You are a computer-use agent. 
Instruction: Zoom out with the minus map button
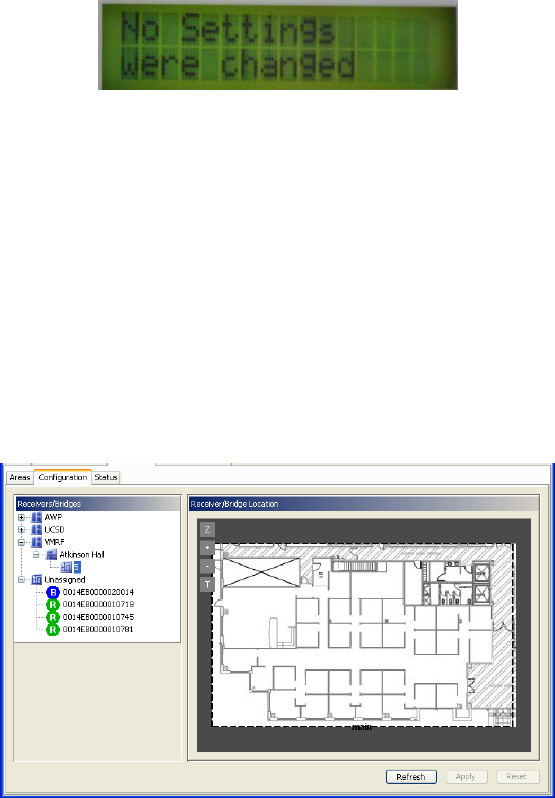point(207,566)
